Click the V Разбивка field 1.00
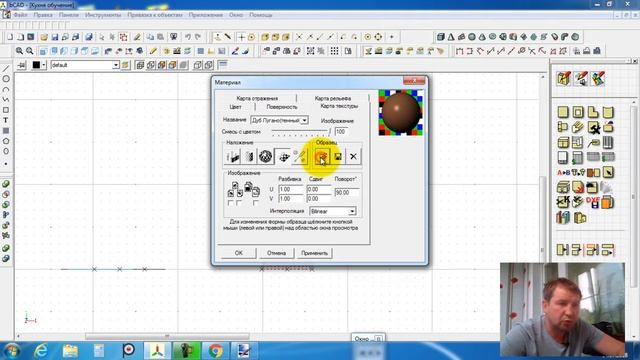Screen dimensions: 640x360 tap(291, 199)
